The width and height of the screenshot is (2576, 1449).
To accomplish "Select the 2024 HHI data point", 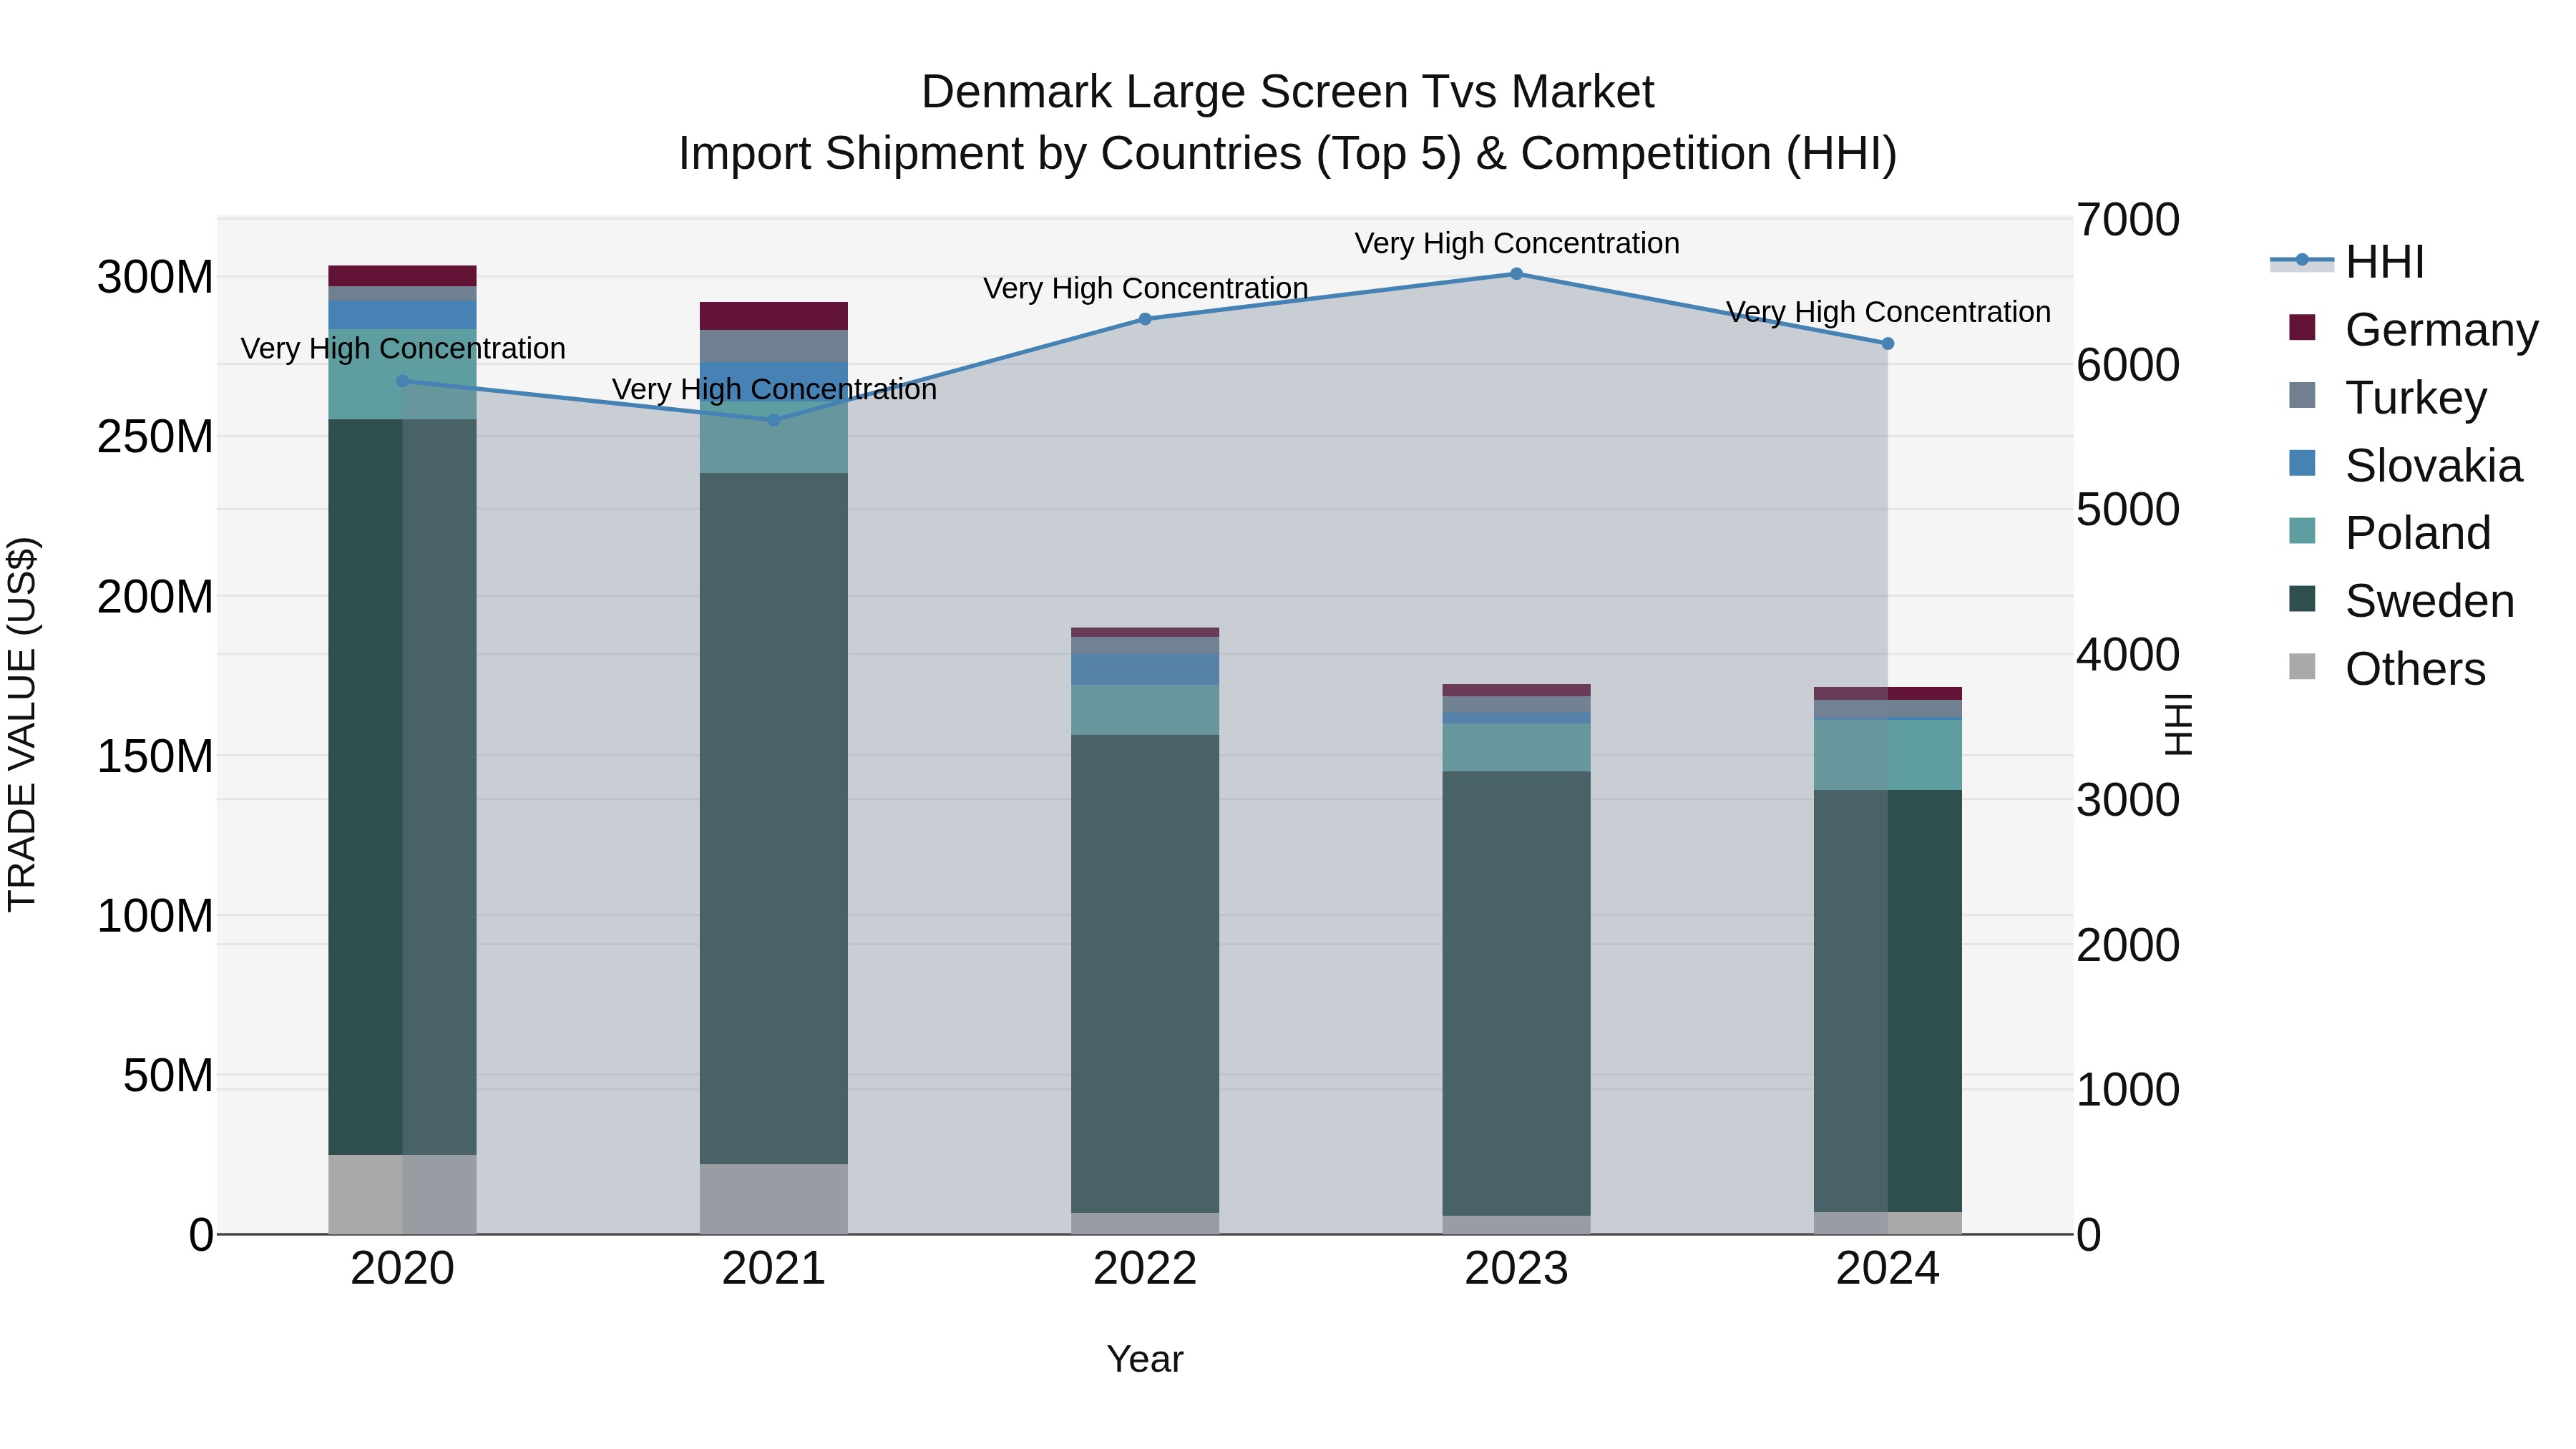I will (x=1888, y=344).
